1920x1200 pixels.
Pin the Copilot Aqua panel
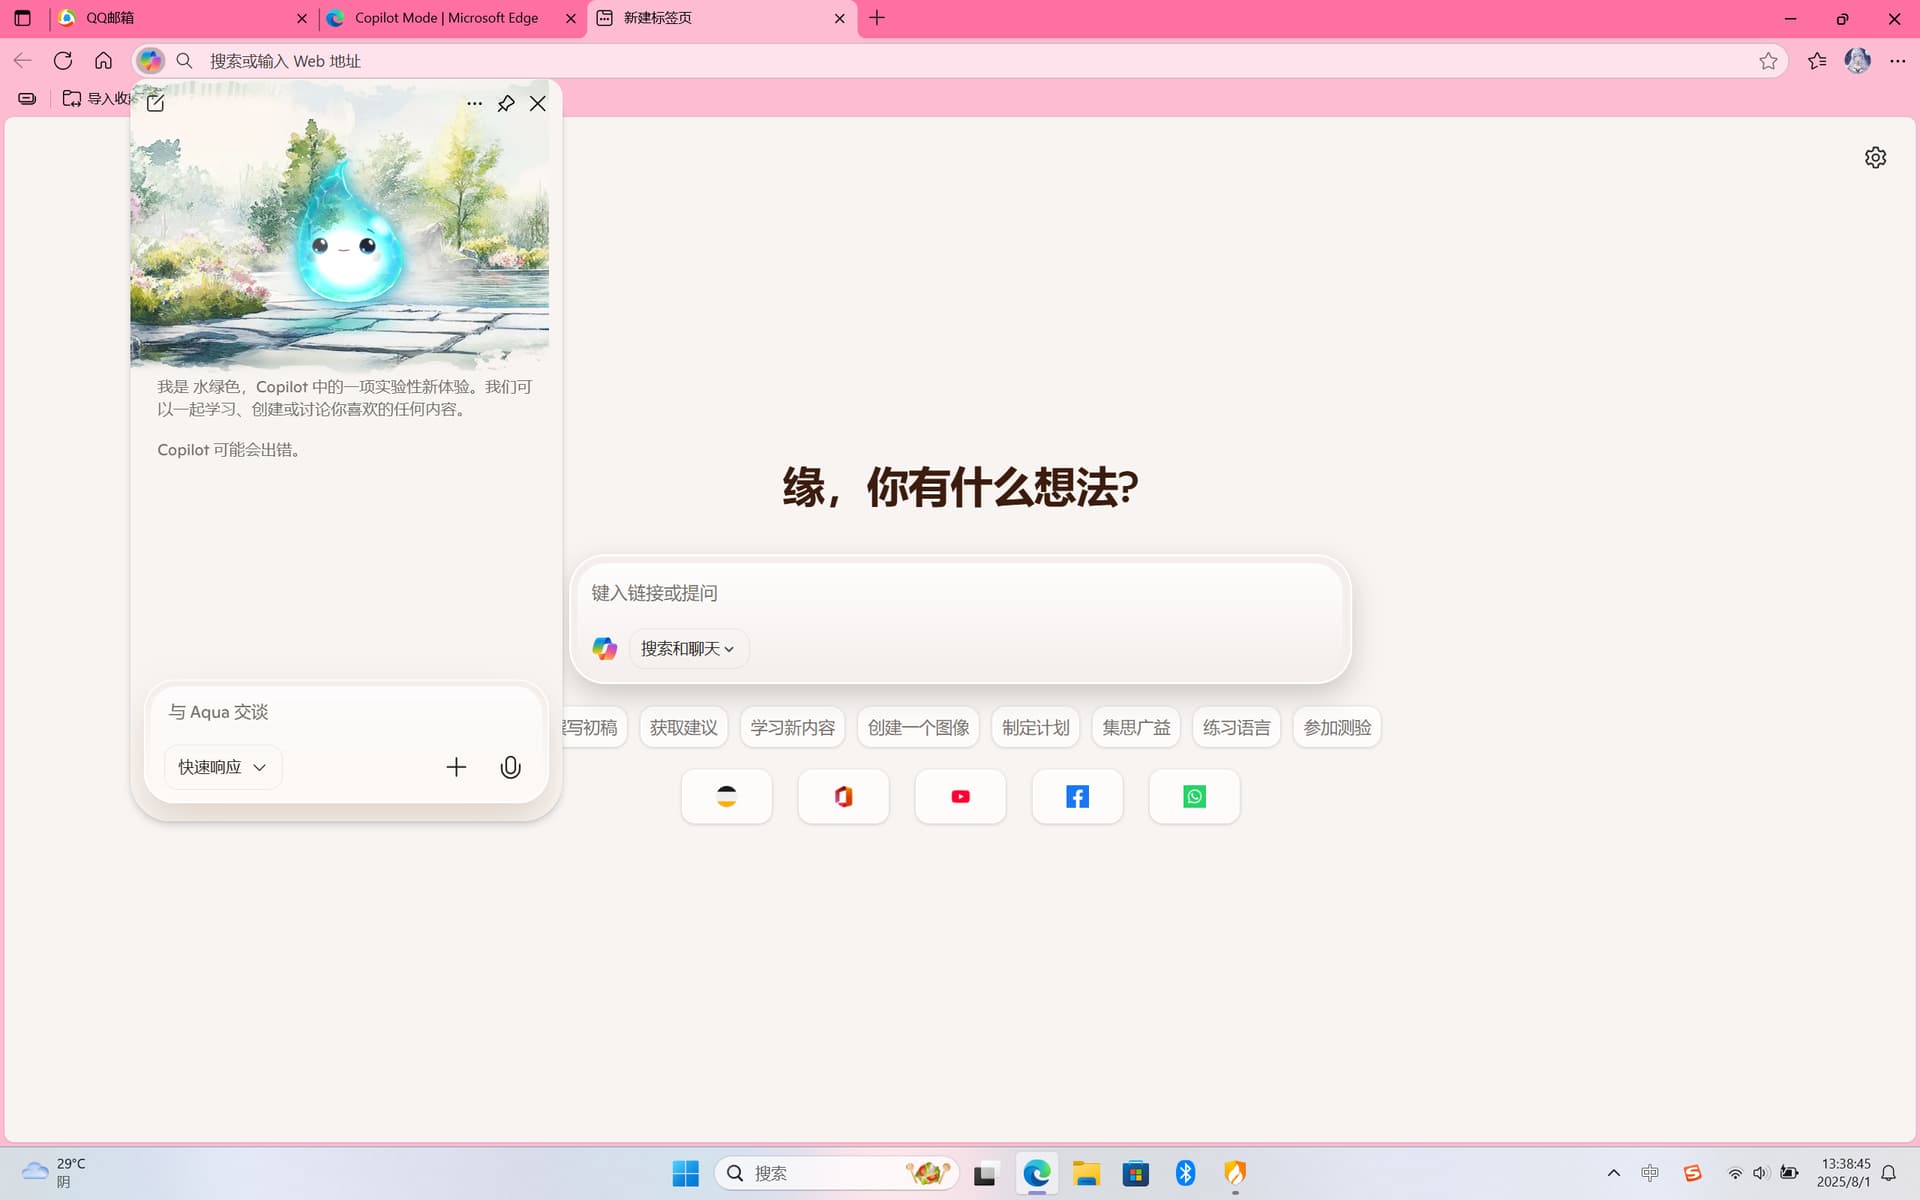(x=506, y=104)
